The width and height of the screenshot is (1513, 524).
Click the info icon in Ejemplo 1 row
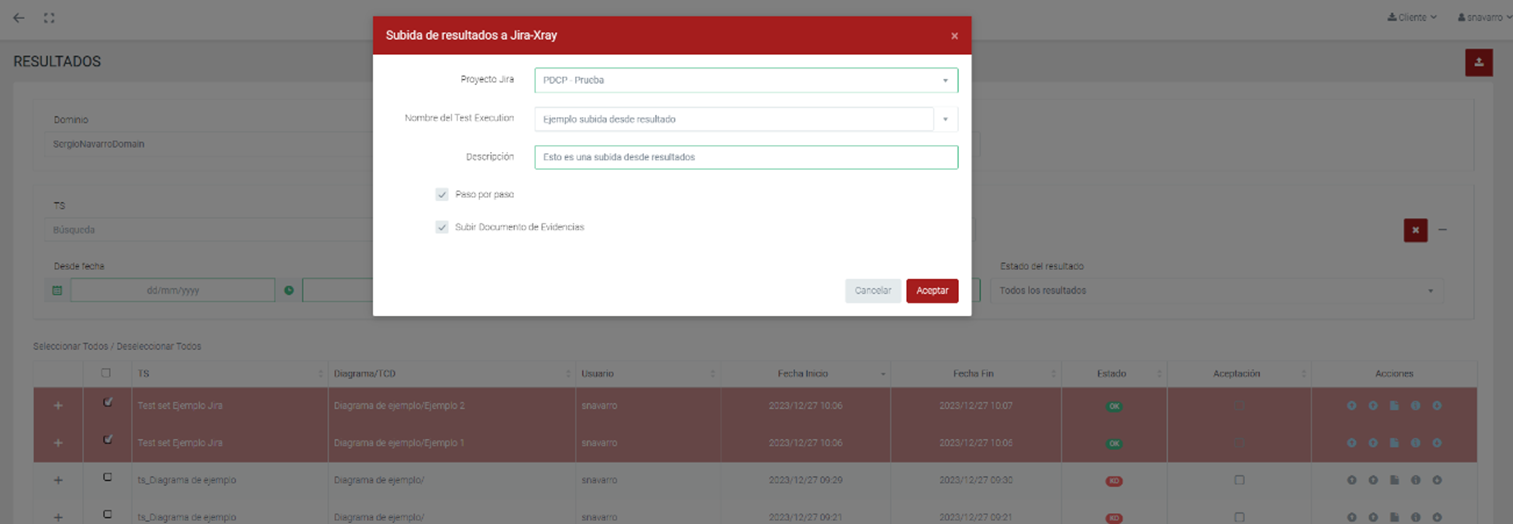click(1415, 443)
